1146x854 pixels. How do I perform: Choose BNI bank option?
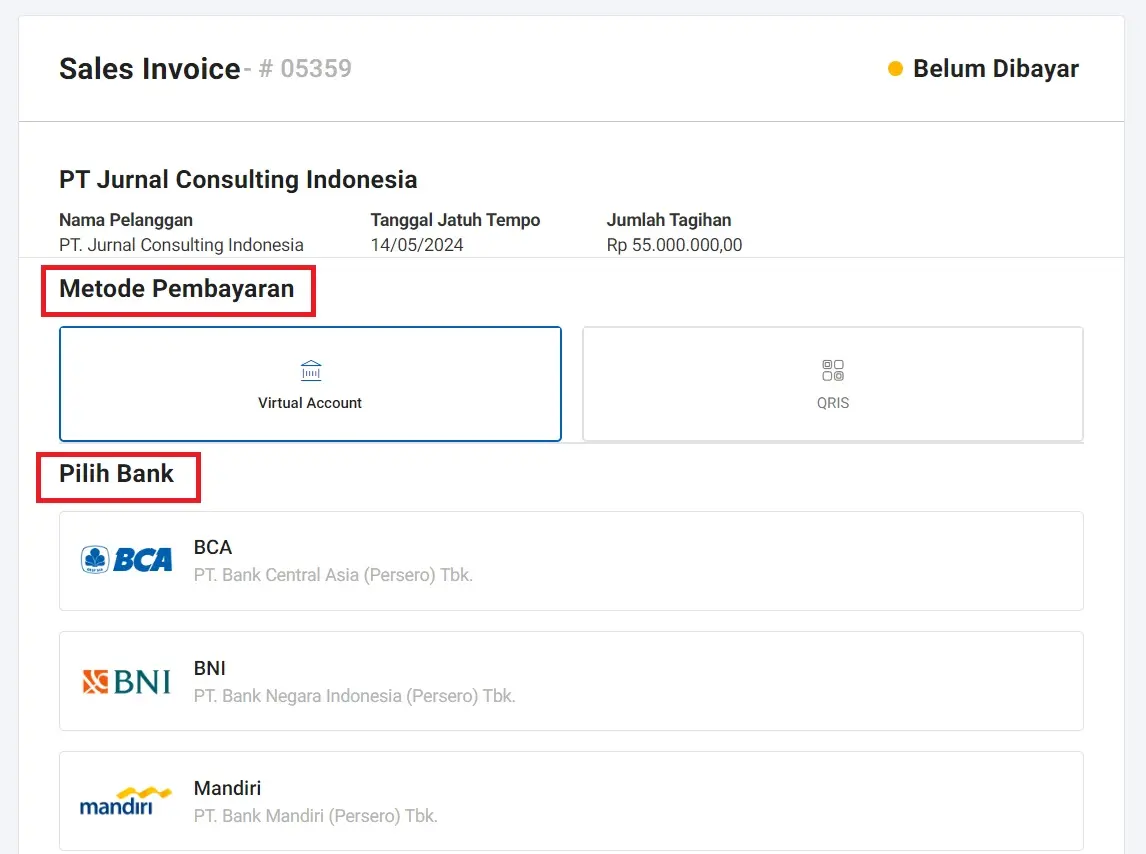tap(571, 681)
